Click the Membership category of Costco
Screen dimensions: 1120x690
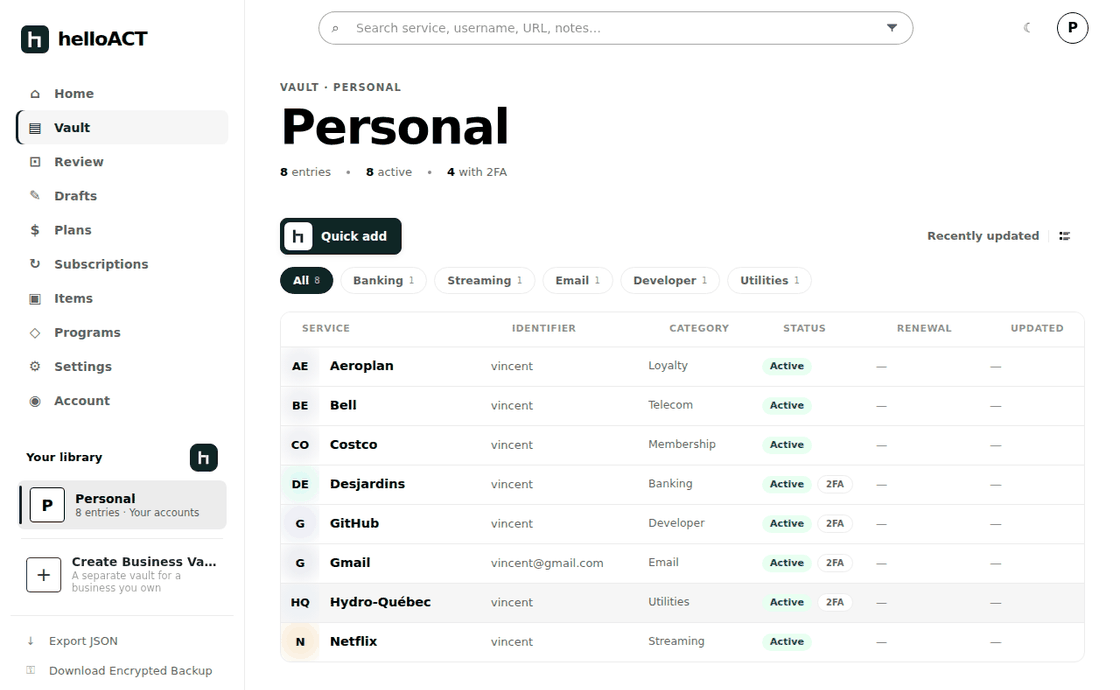[x=681, y=444]
